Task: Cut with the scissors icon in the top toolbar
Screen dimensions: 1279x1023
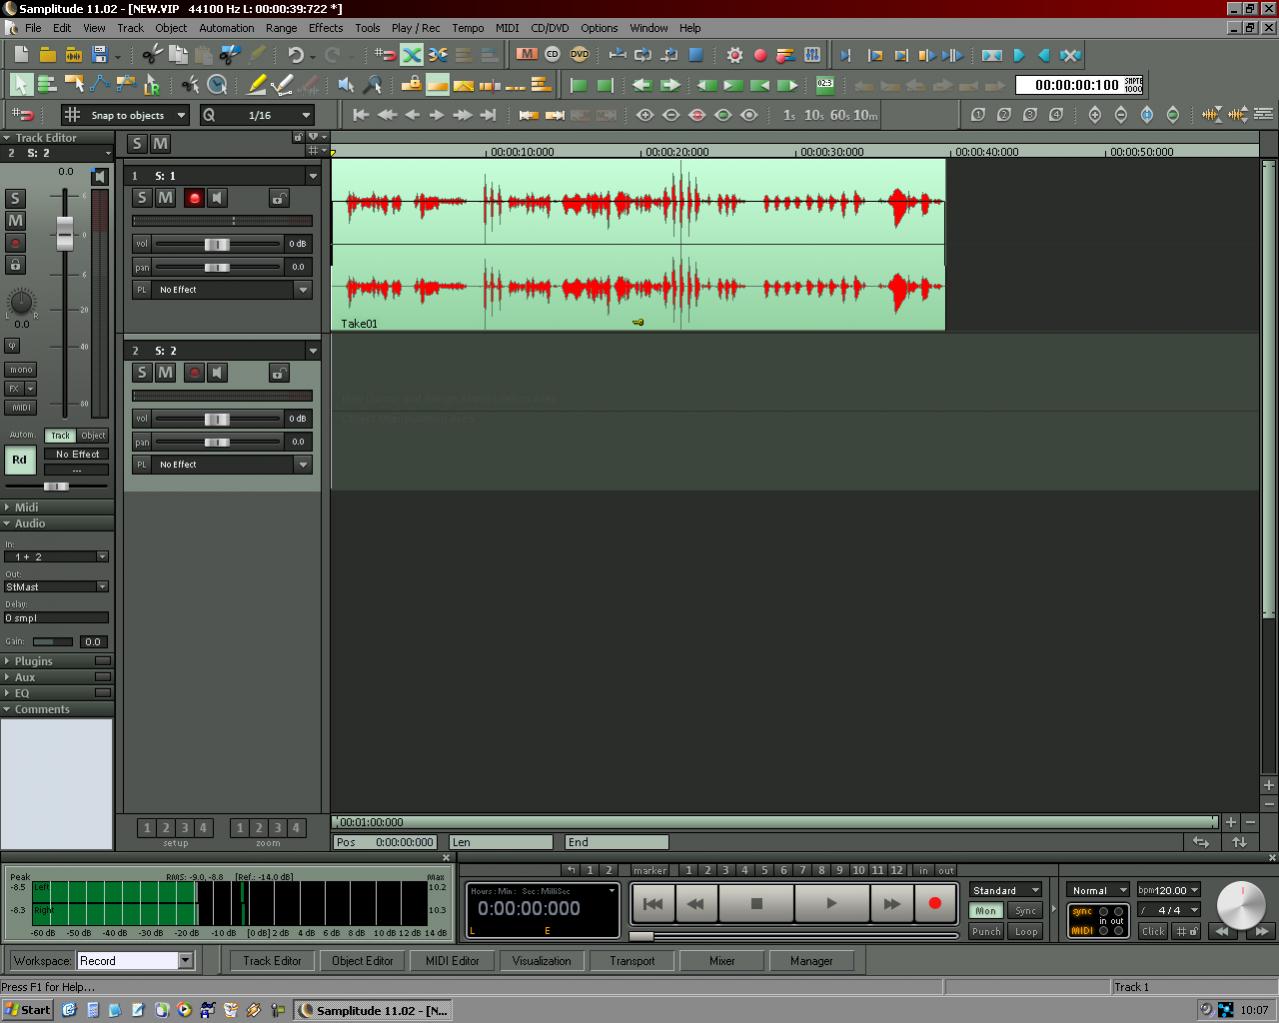Action: click(x=152, y=55)
